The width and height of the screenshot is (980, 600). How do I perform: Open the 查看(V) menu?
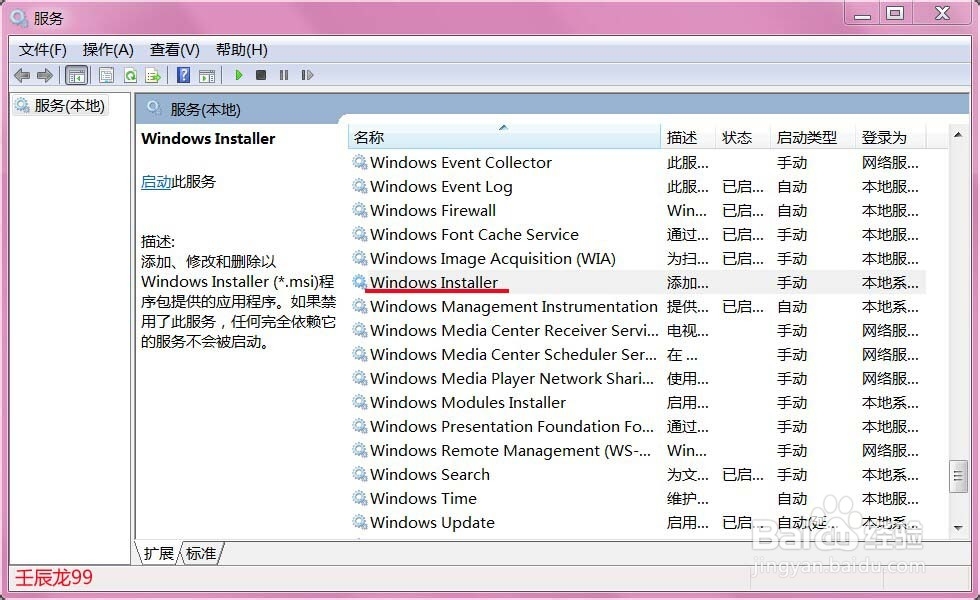[x=174, y=50]
